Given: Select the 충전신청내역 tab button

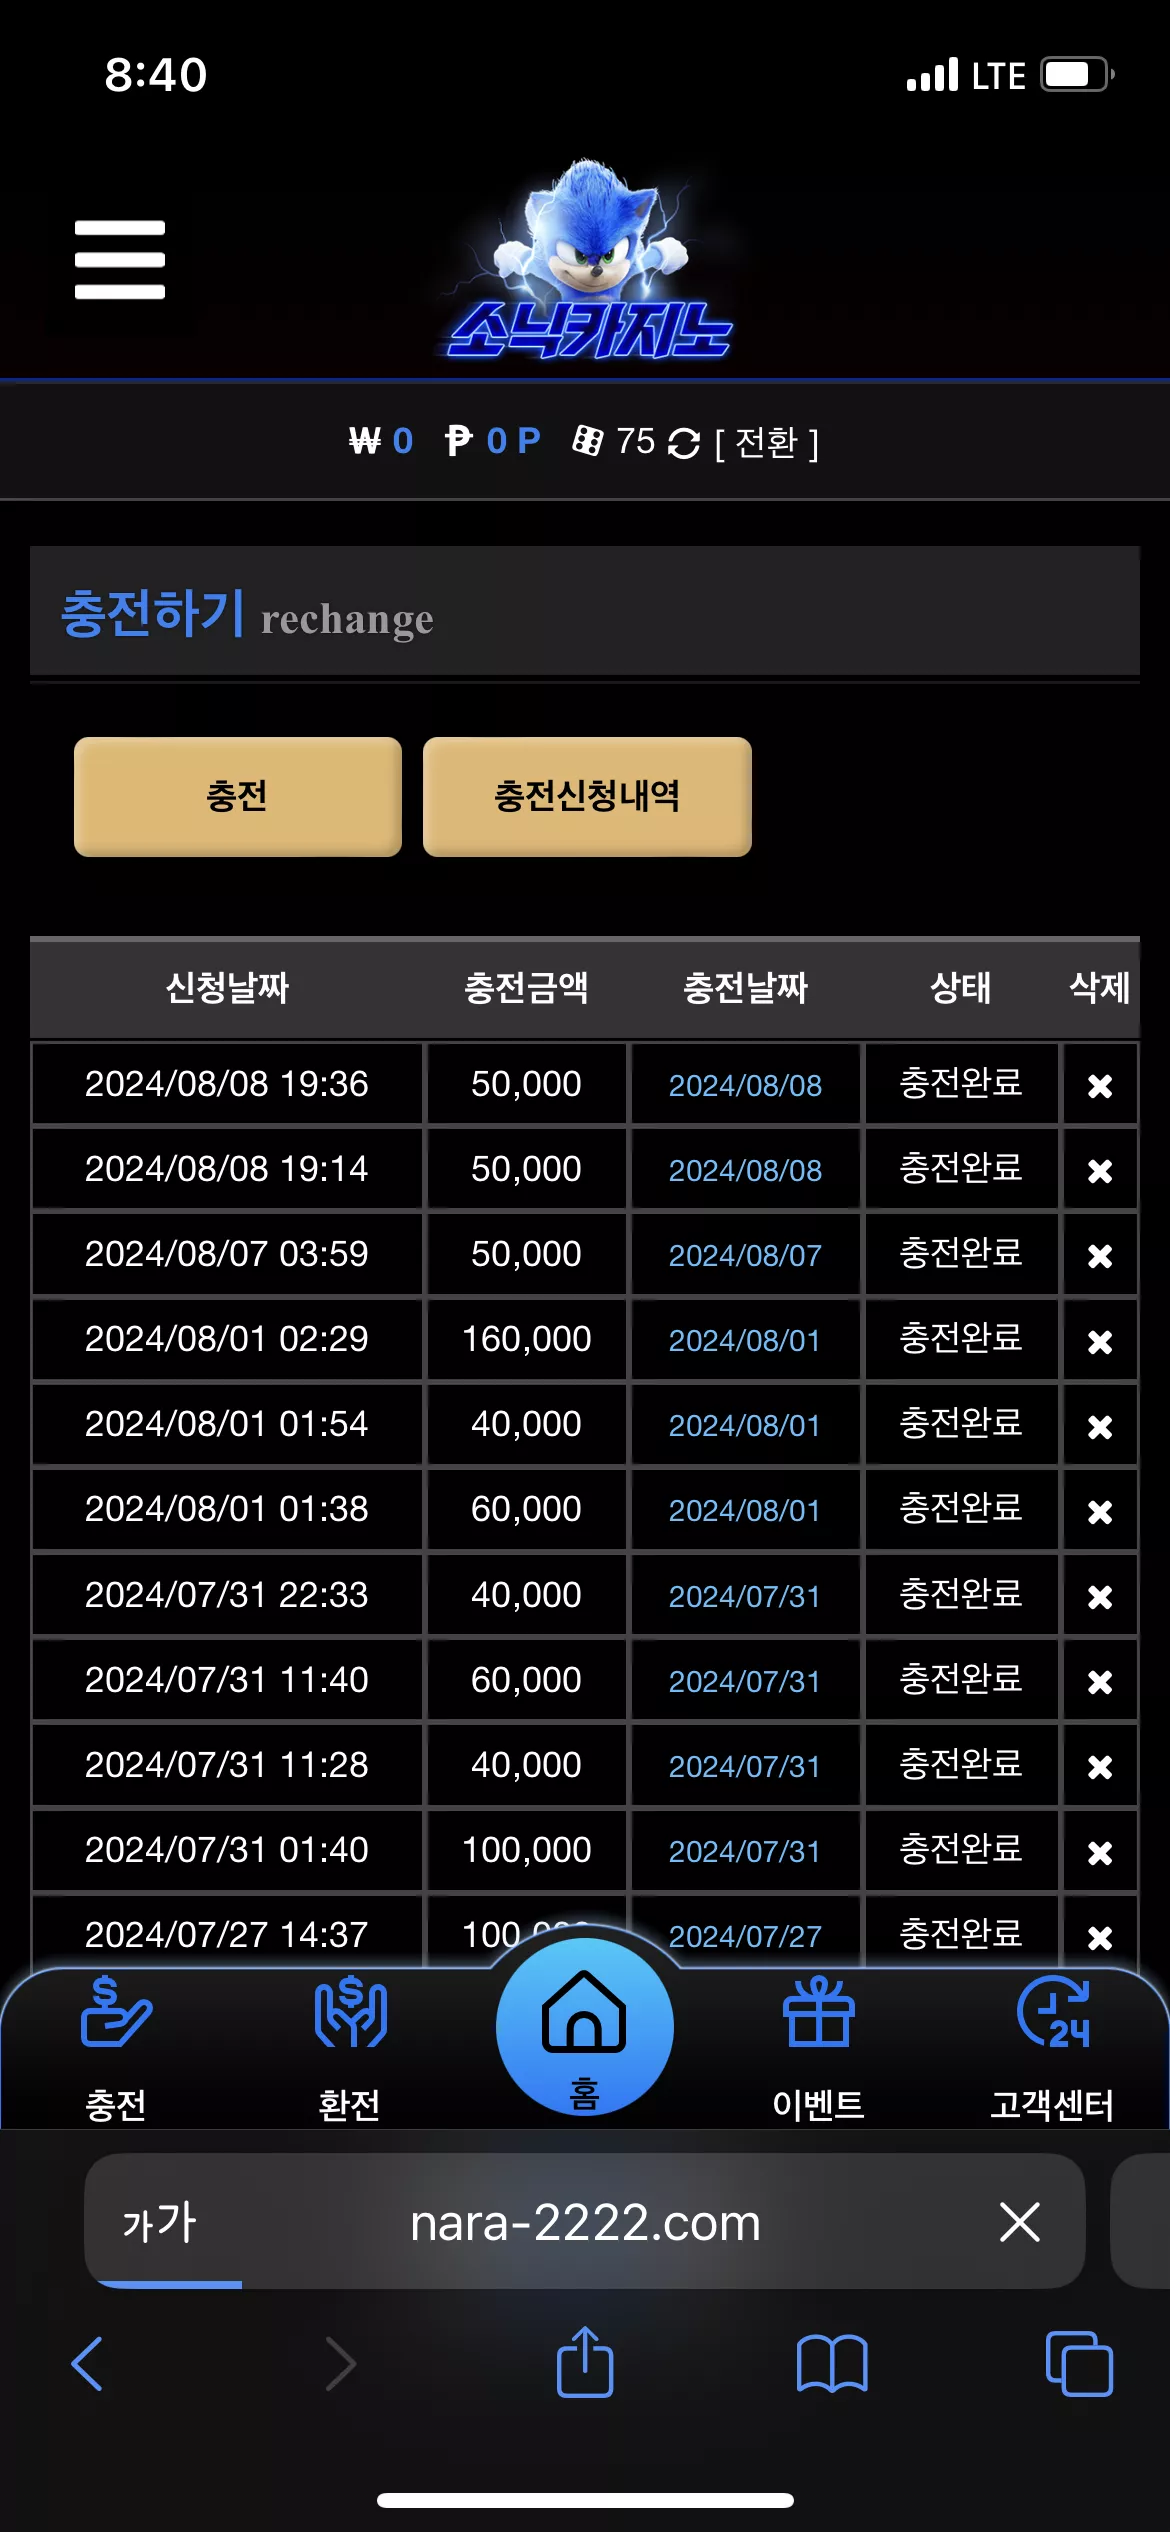Looking at the screenshot, I should (x=587, y=797).
